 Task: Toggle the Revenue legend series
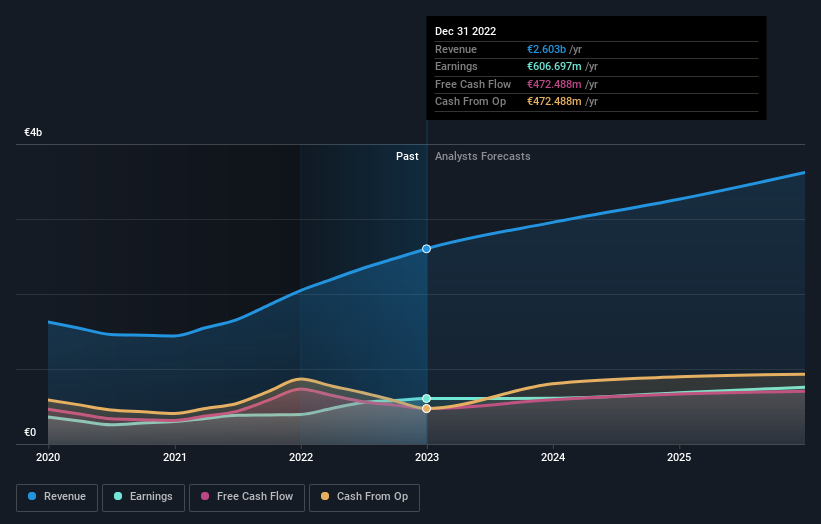point(57,497)
